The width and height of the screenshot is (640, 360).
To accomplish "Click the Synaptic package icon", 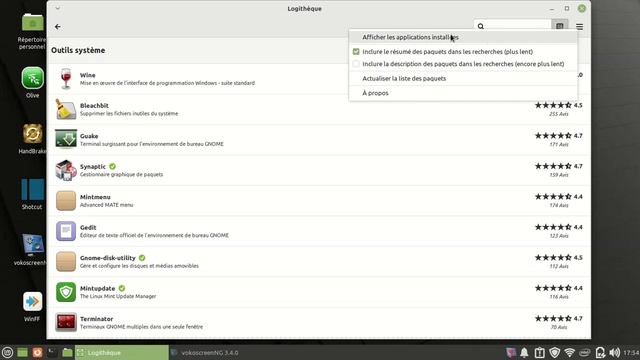I will click(x=66, y=170).
